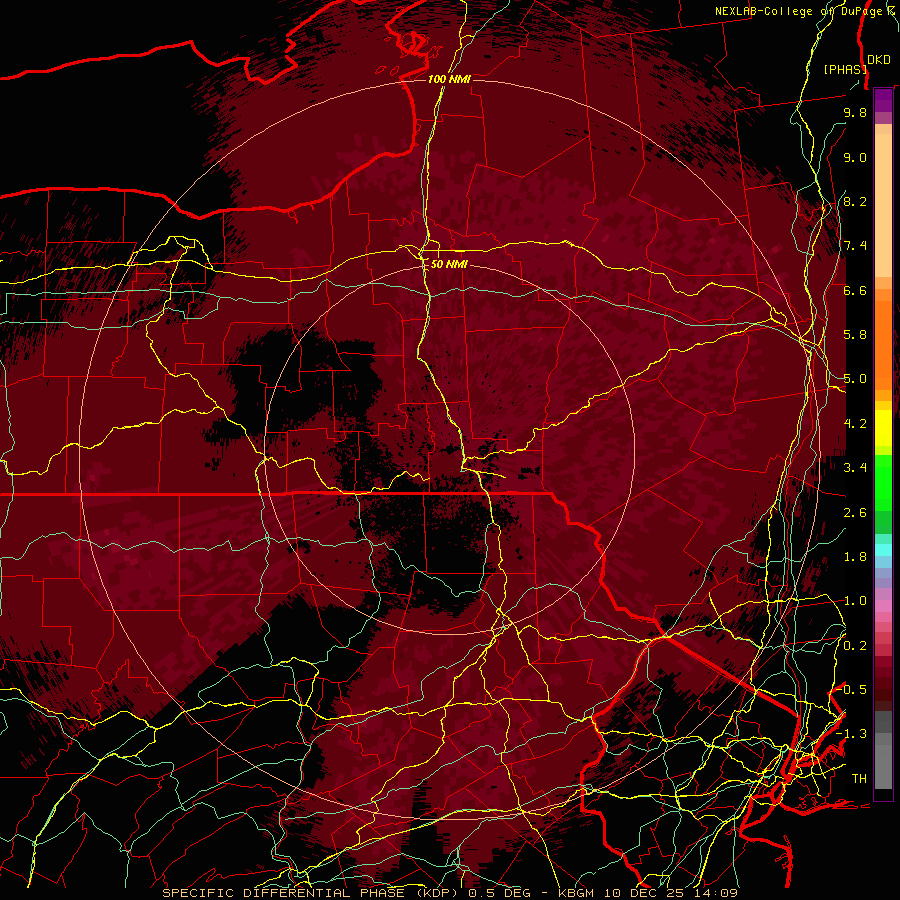Screen dimensions: 900x900
Task: Click the 7.4 legend value
Action: (x=855, y=246)
